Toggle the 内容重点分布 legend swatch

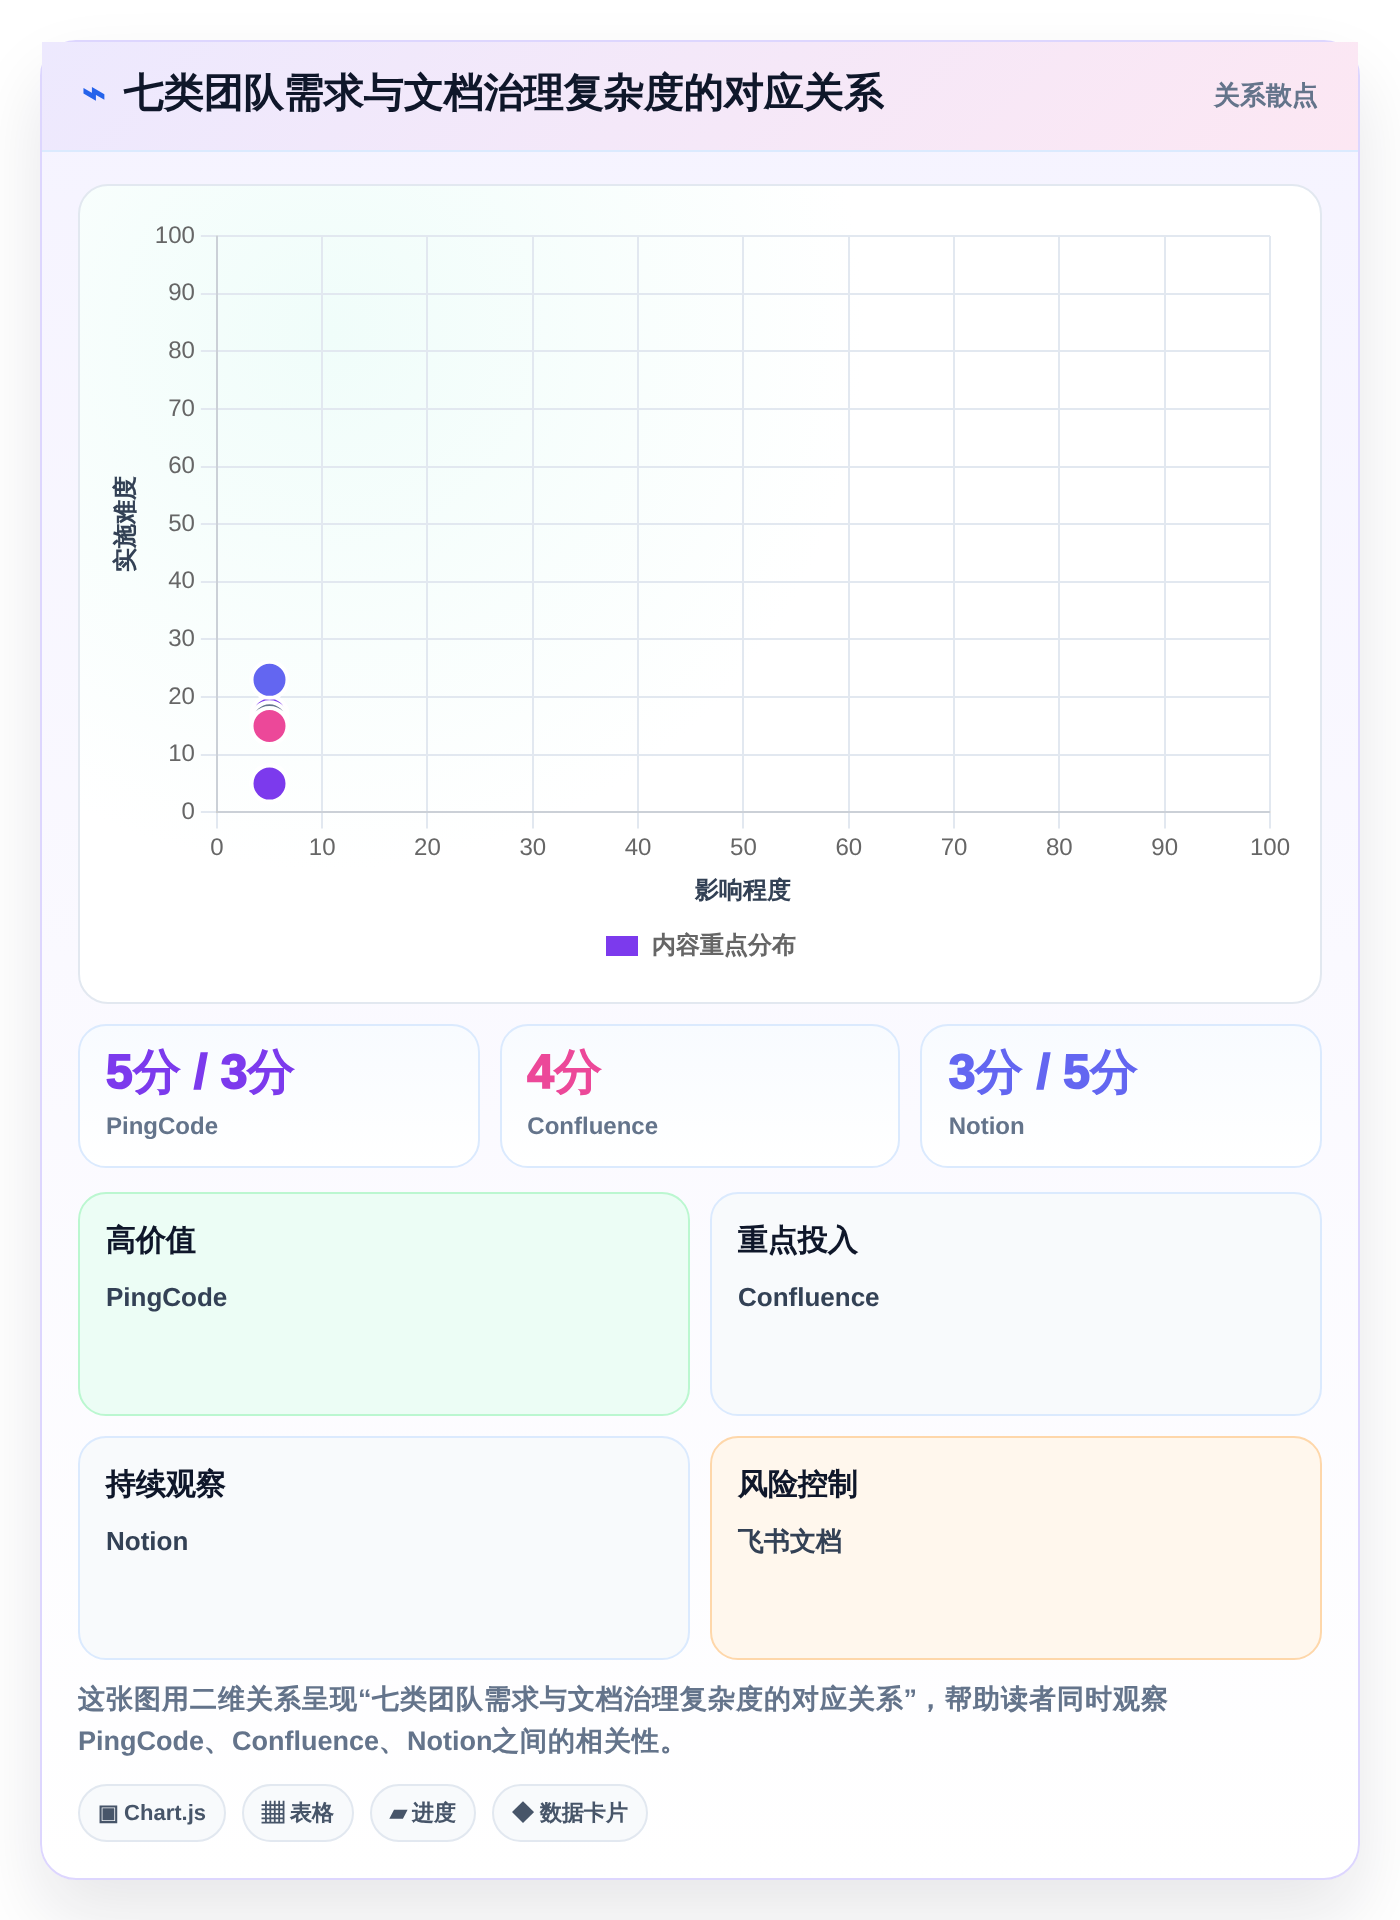(x=622, y=946)
